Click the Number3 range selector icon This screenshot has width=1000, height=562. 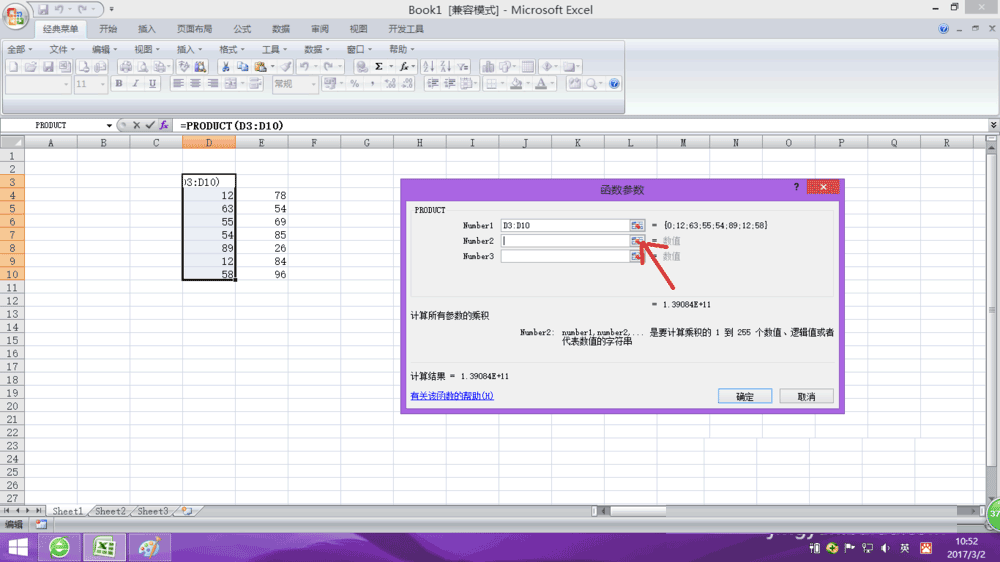(636, 256)
